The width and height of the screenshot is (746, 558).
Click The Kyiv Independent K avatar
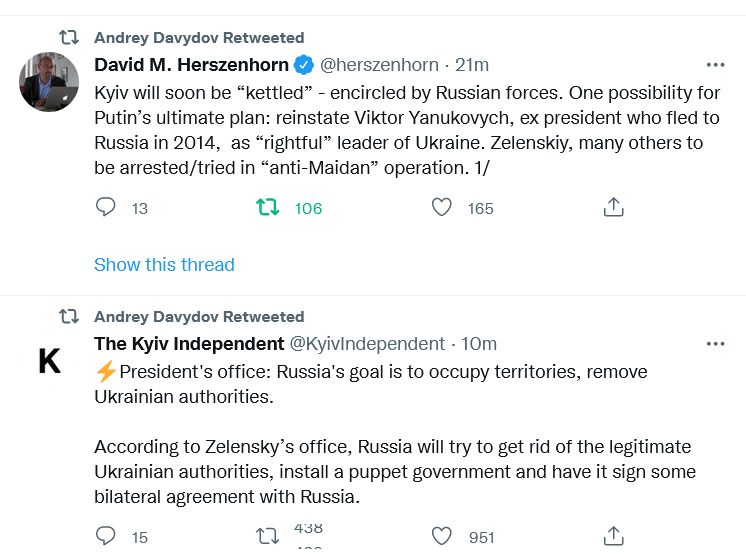49,361
